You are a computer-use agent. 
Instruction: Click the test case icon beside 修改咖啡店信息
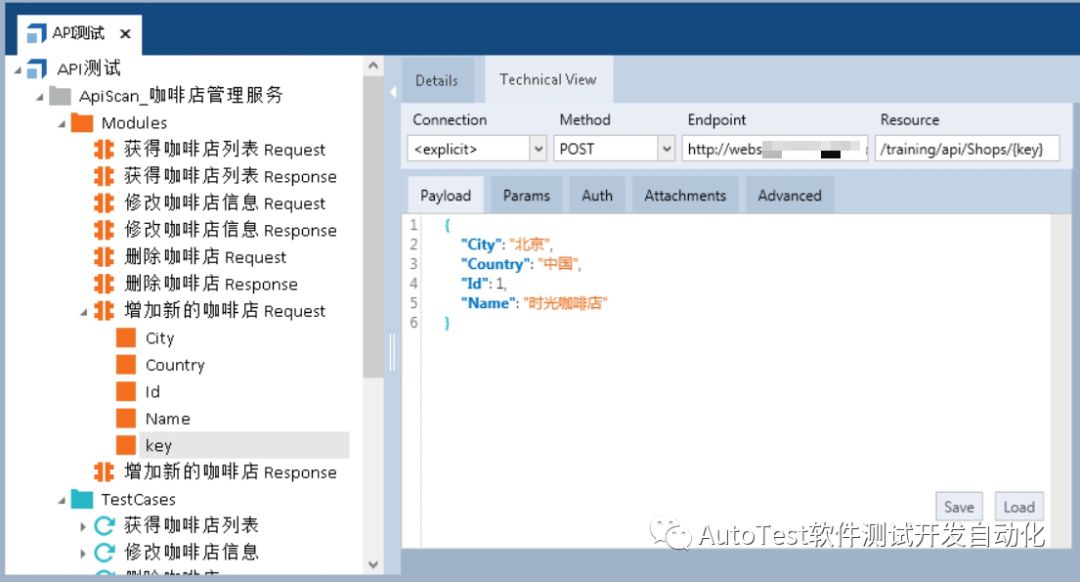point(105,552)
